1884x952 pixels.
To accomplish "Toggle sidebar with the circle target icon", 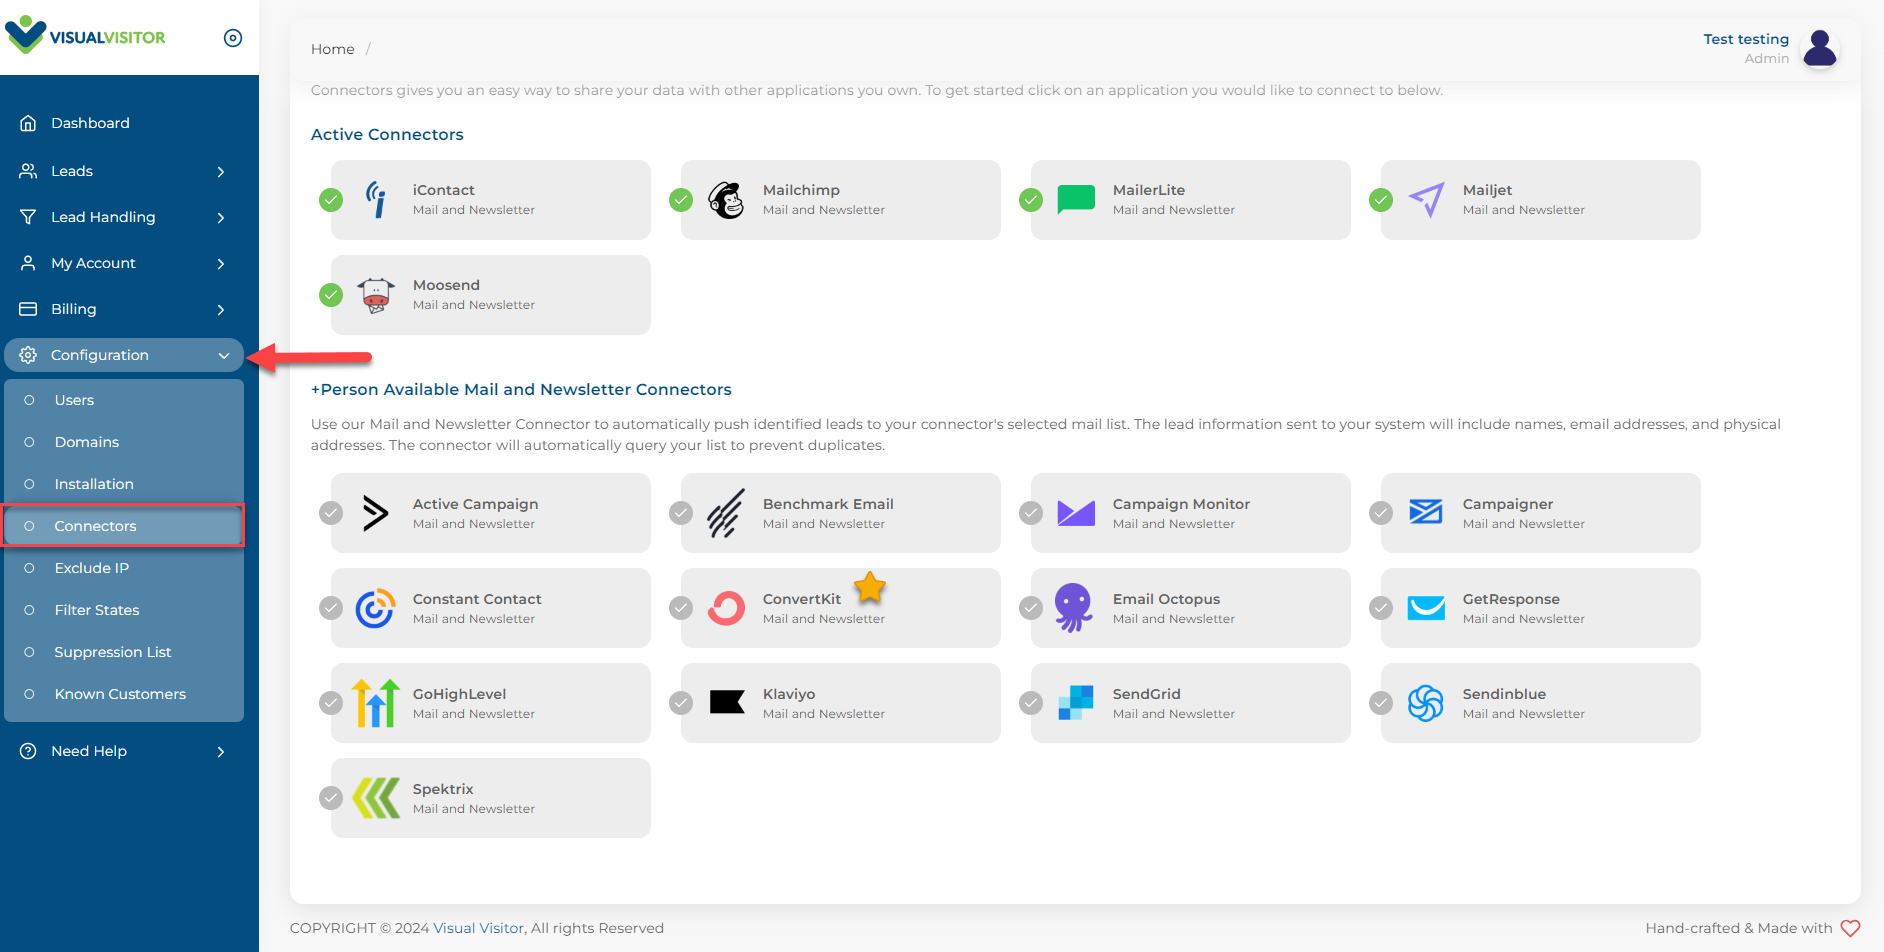I will coord(233,38).
